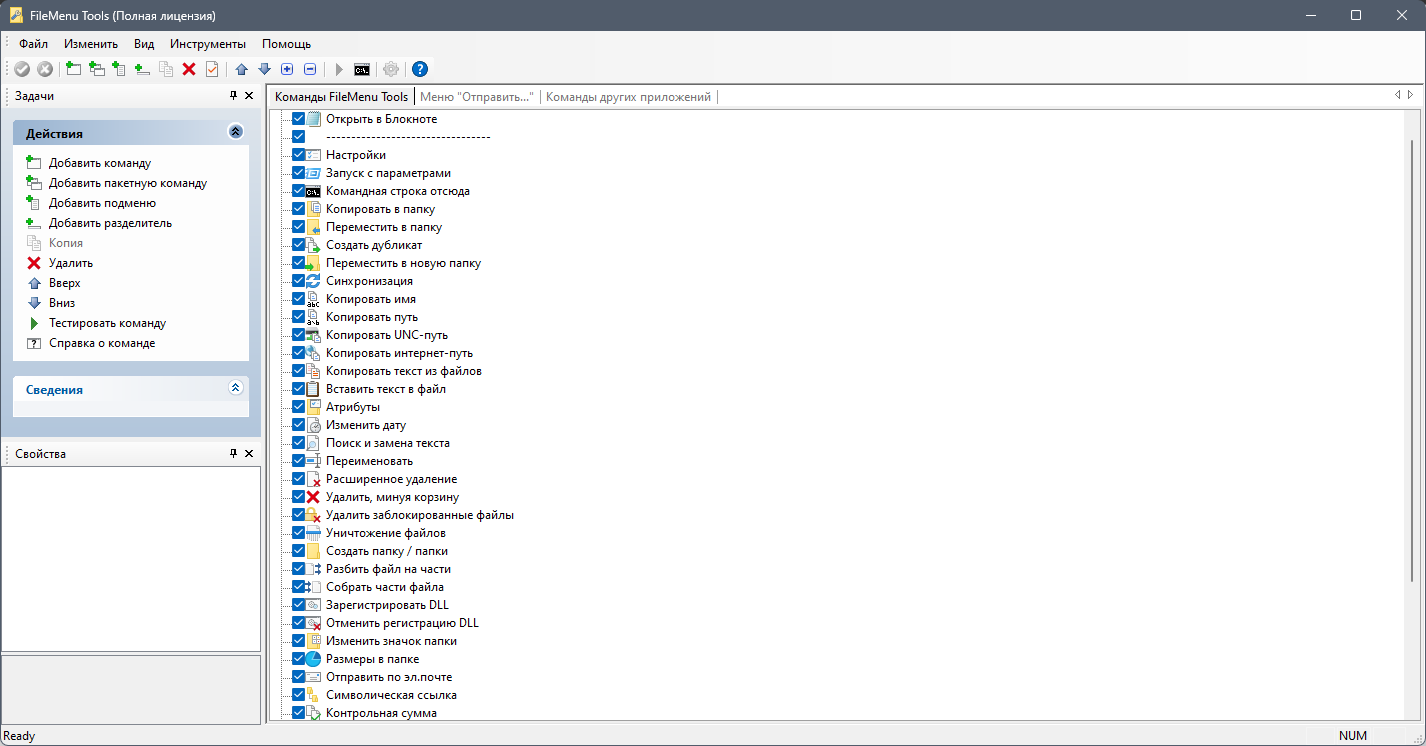The height and width of the screenshot is (746, 1426).
Task: Click the 'Добавить разделитель' toolbar icon
Action: click(140, 69)
